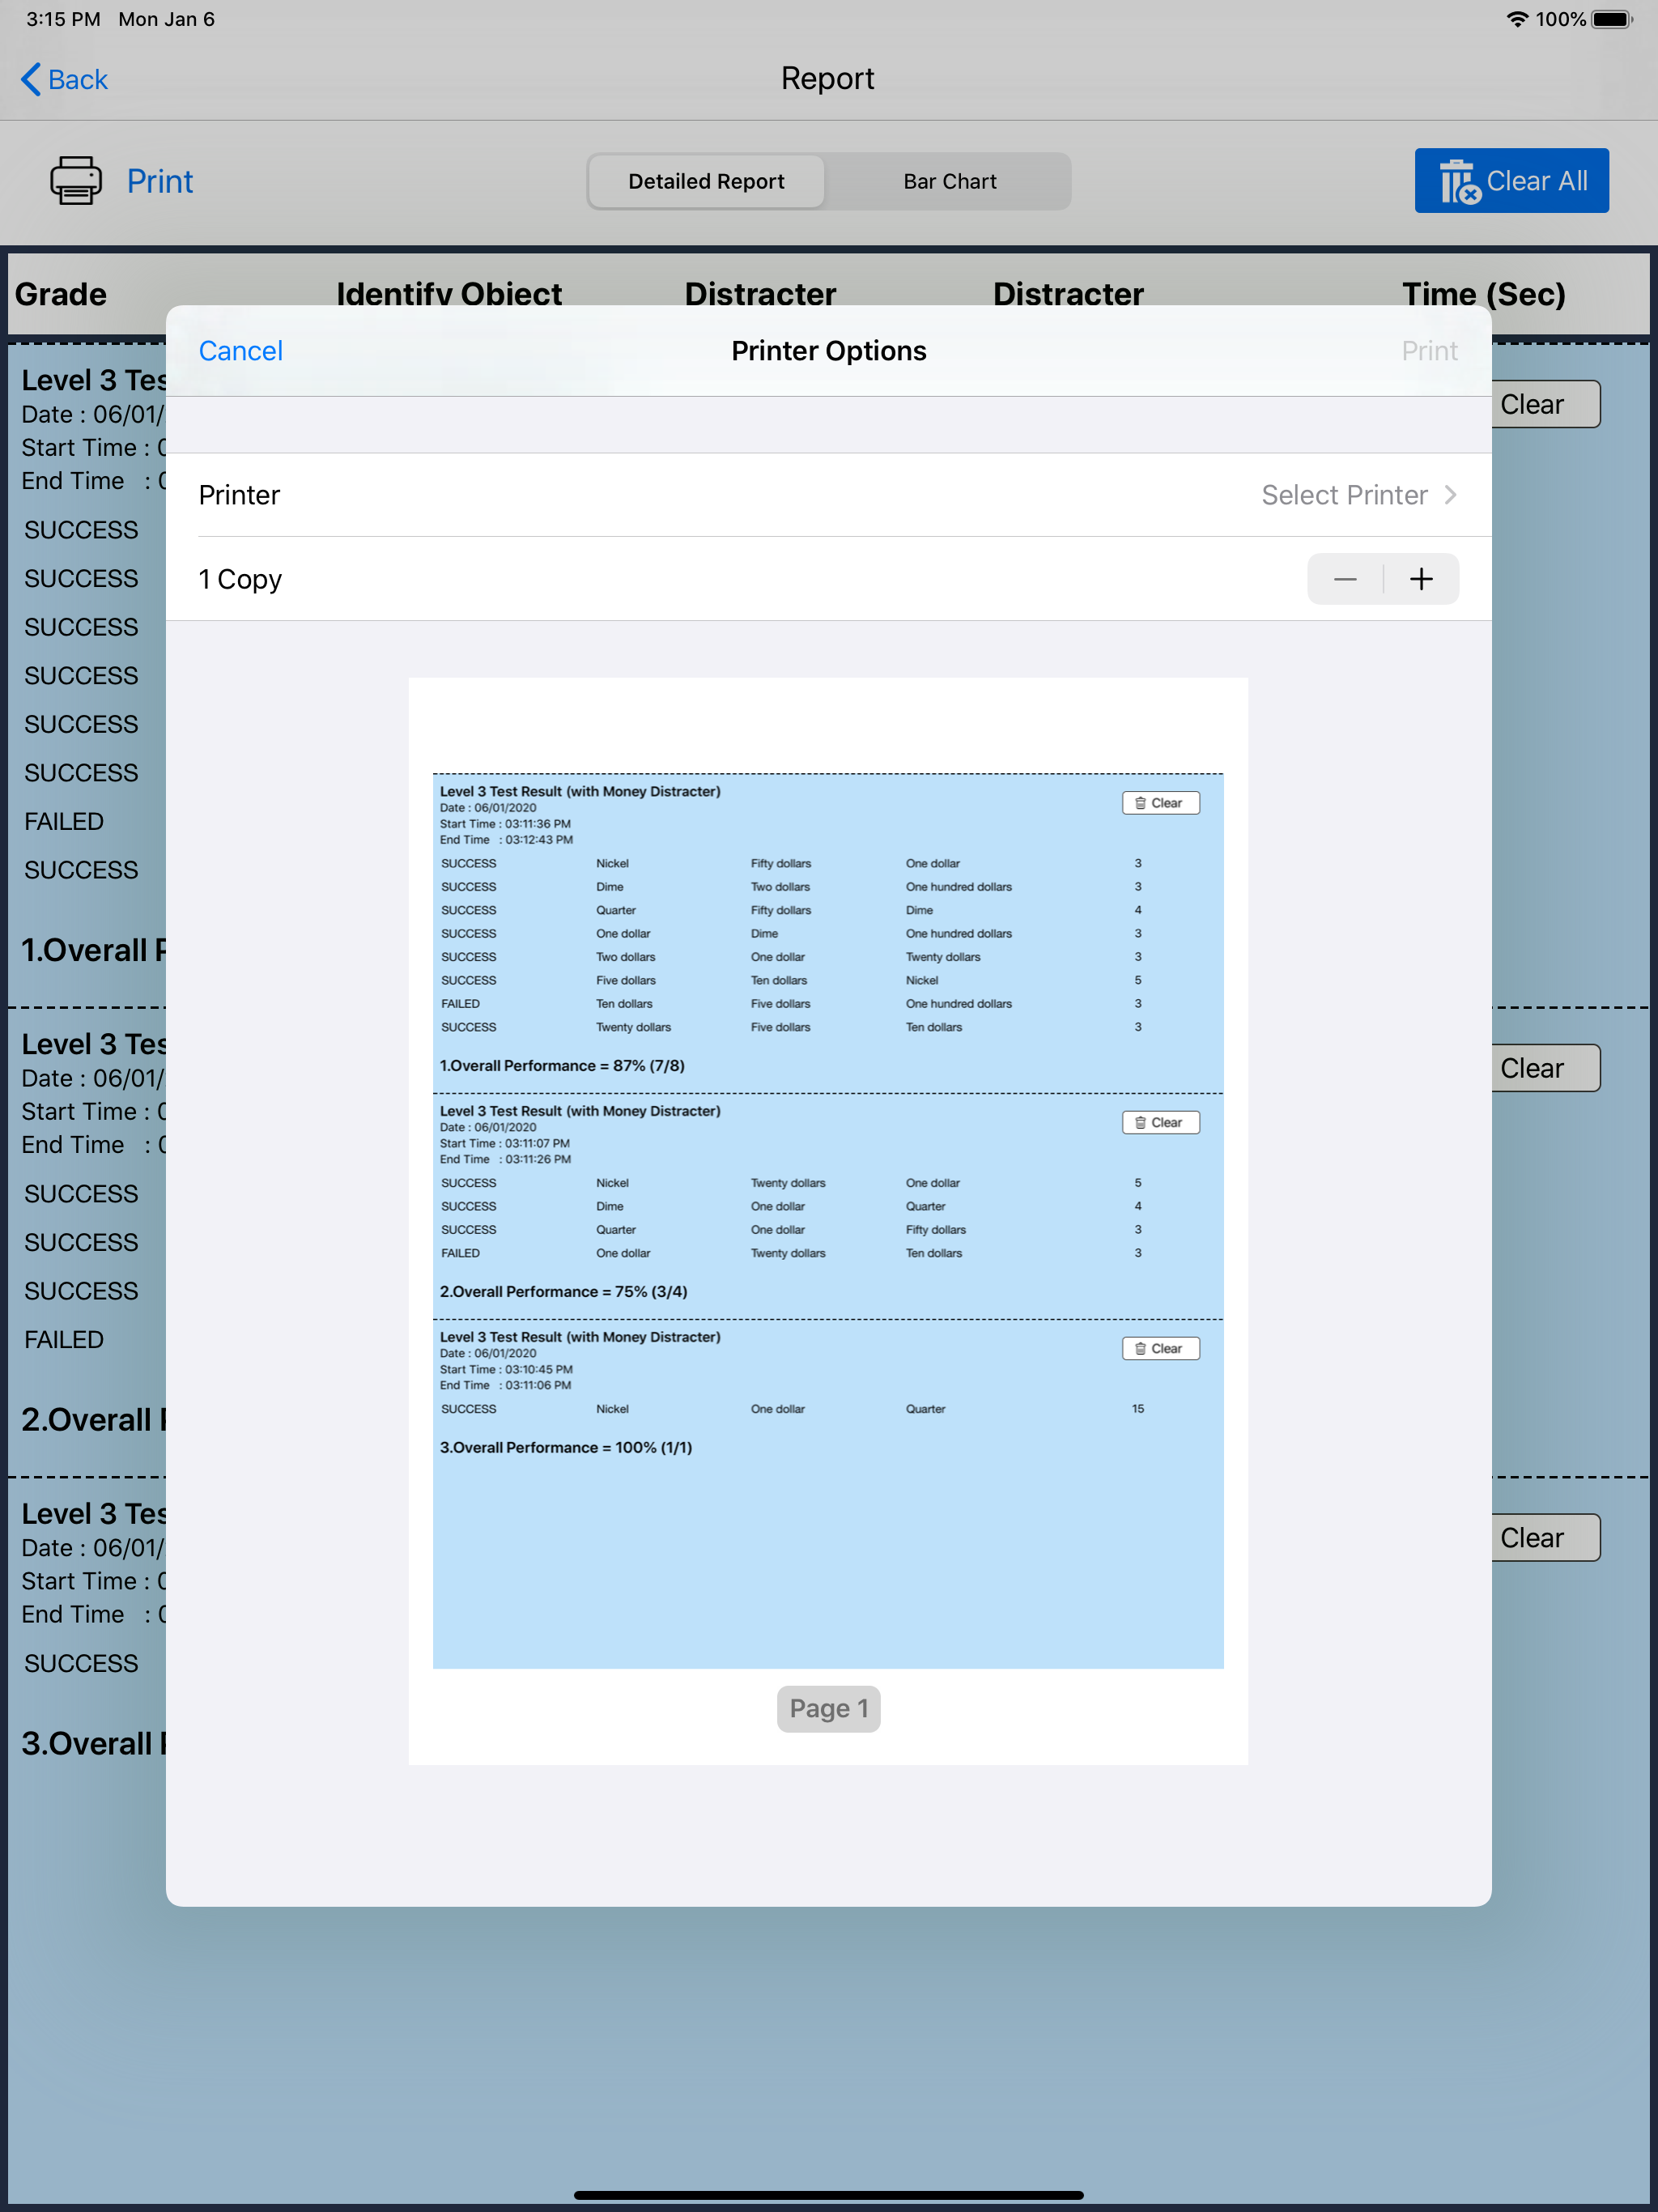Switch to the Detailed Report tab
Image resolution: width=1658 pixels, height=2212 pixels.
(x=706, y=181)
